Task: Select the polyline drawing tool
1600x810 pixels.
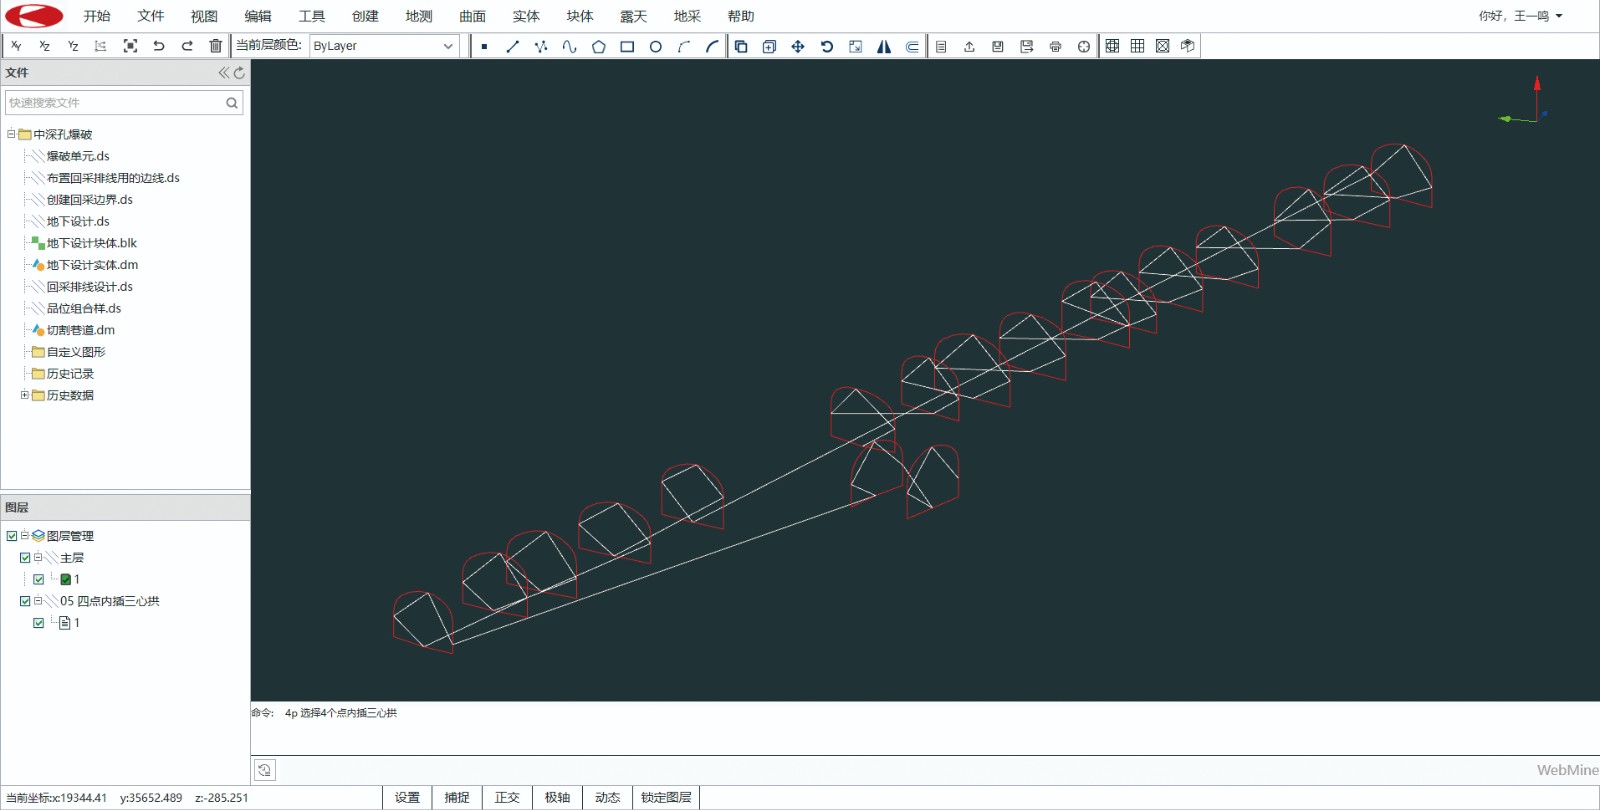Action: point(541,46)
